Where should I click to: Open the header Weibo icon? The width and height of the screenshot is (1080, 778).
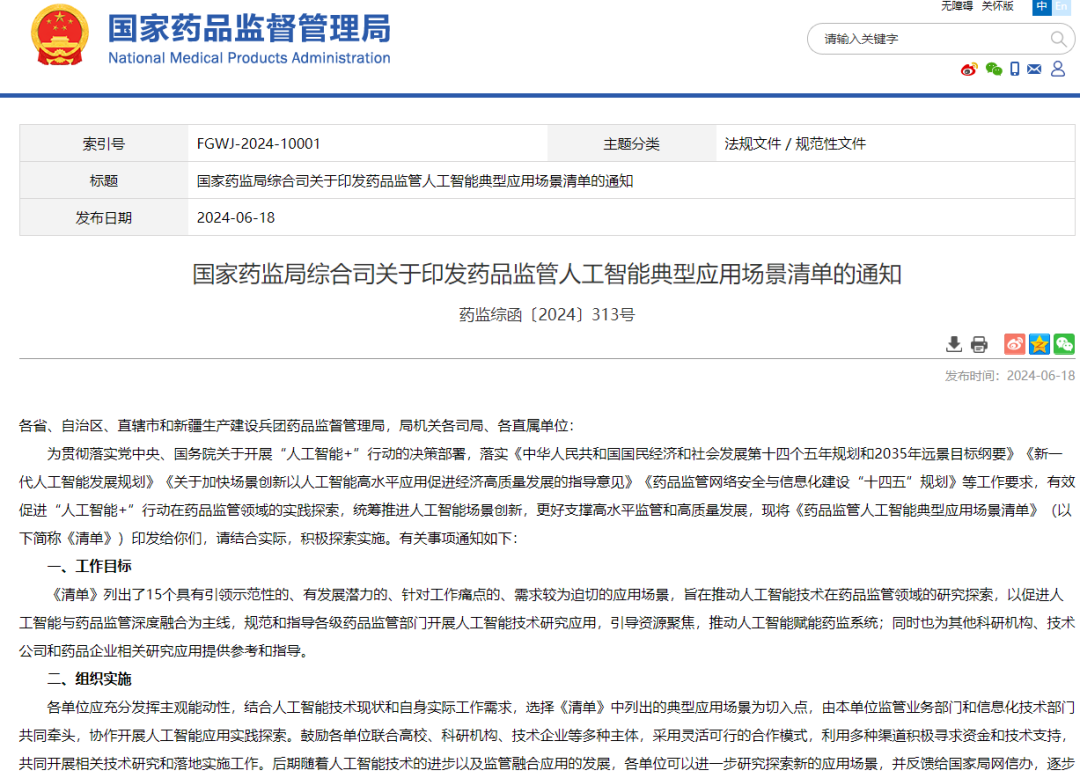tap(968, 69)
